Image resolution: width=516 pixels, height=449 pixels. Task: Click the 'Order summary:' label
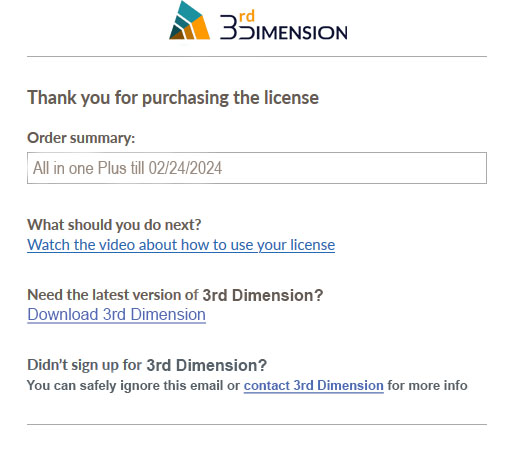(x=81, y=138)
